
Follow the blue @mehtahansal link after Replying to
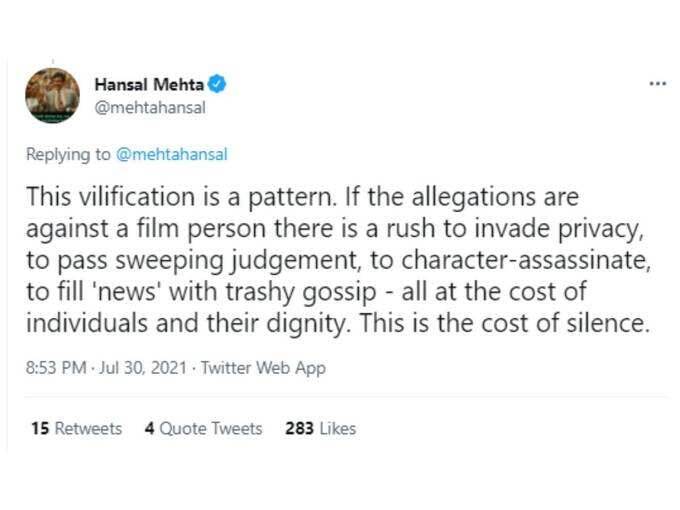172,154
